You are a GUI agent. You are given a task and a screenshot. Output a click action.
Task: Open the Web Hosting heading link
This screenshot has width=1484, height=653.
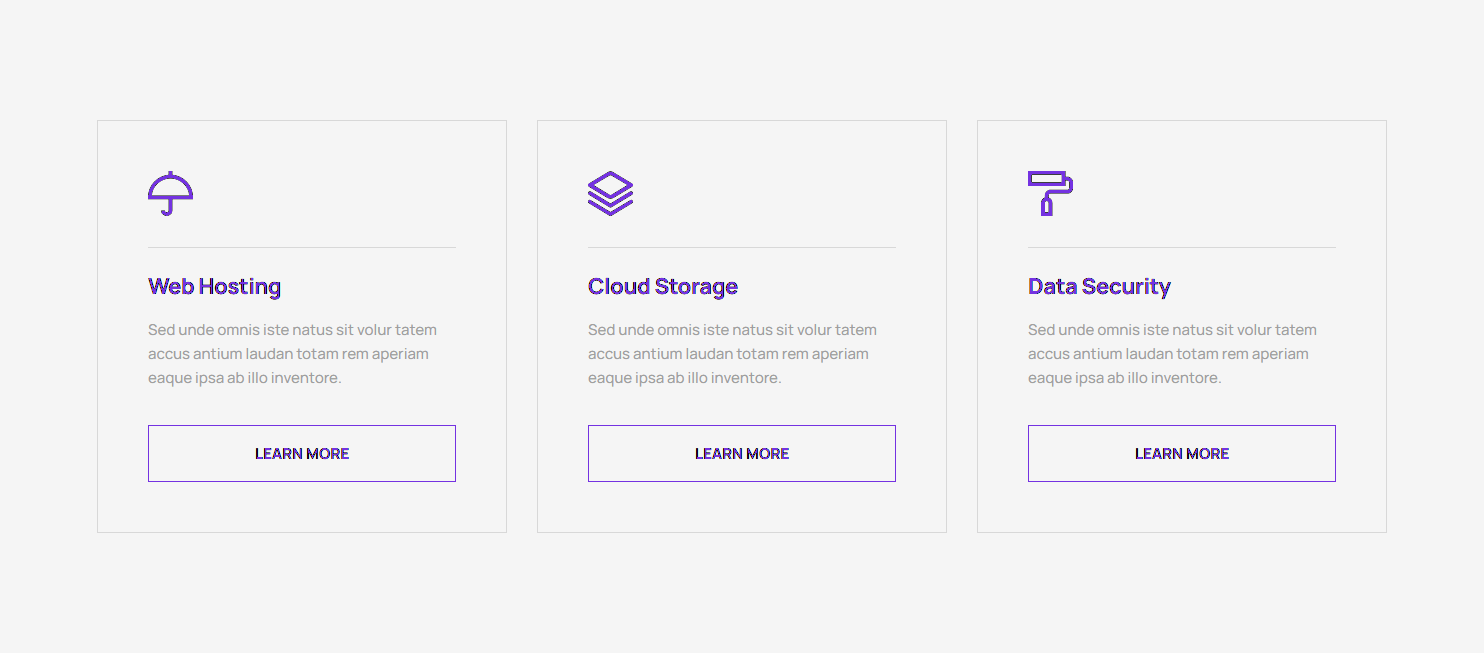point(214,287)
